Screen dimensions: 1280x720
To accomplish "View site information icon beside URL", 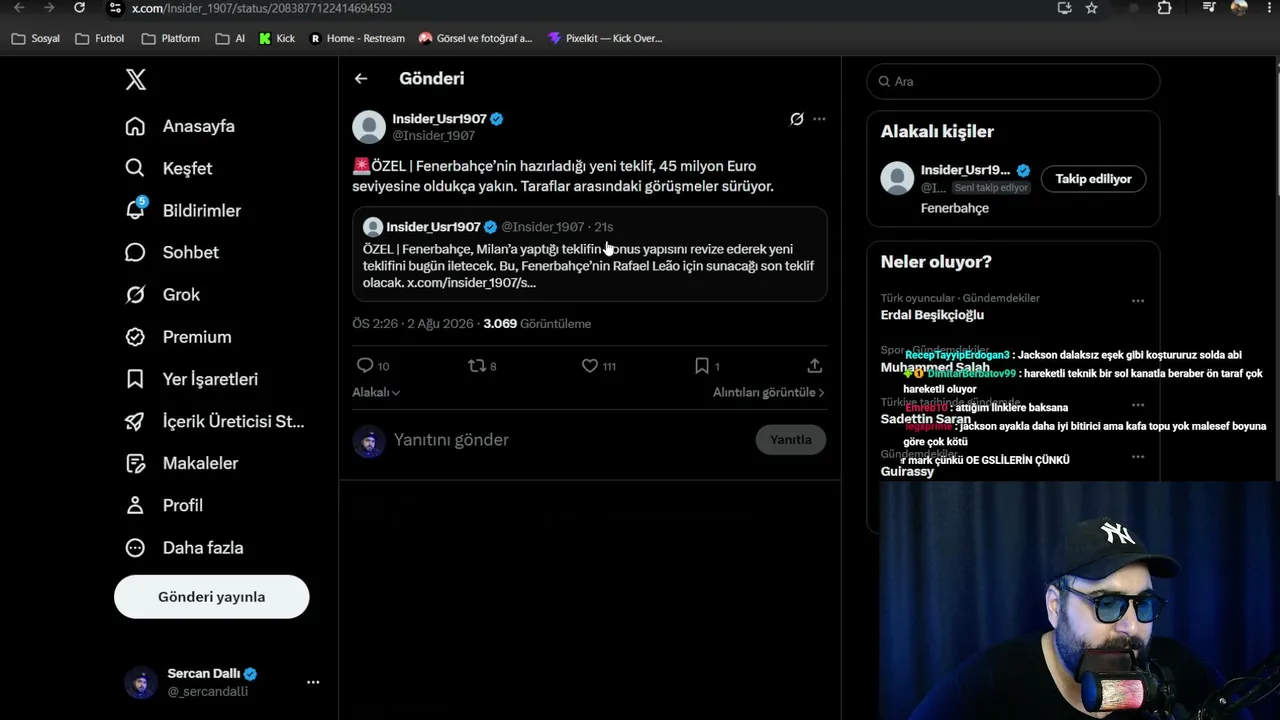I will pos(115,8).
